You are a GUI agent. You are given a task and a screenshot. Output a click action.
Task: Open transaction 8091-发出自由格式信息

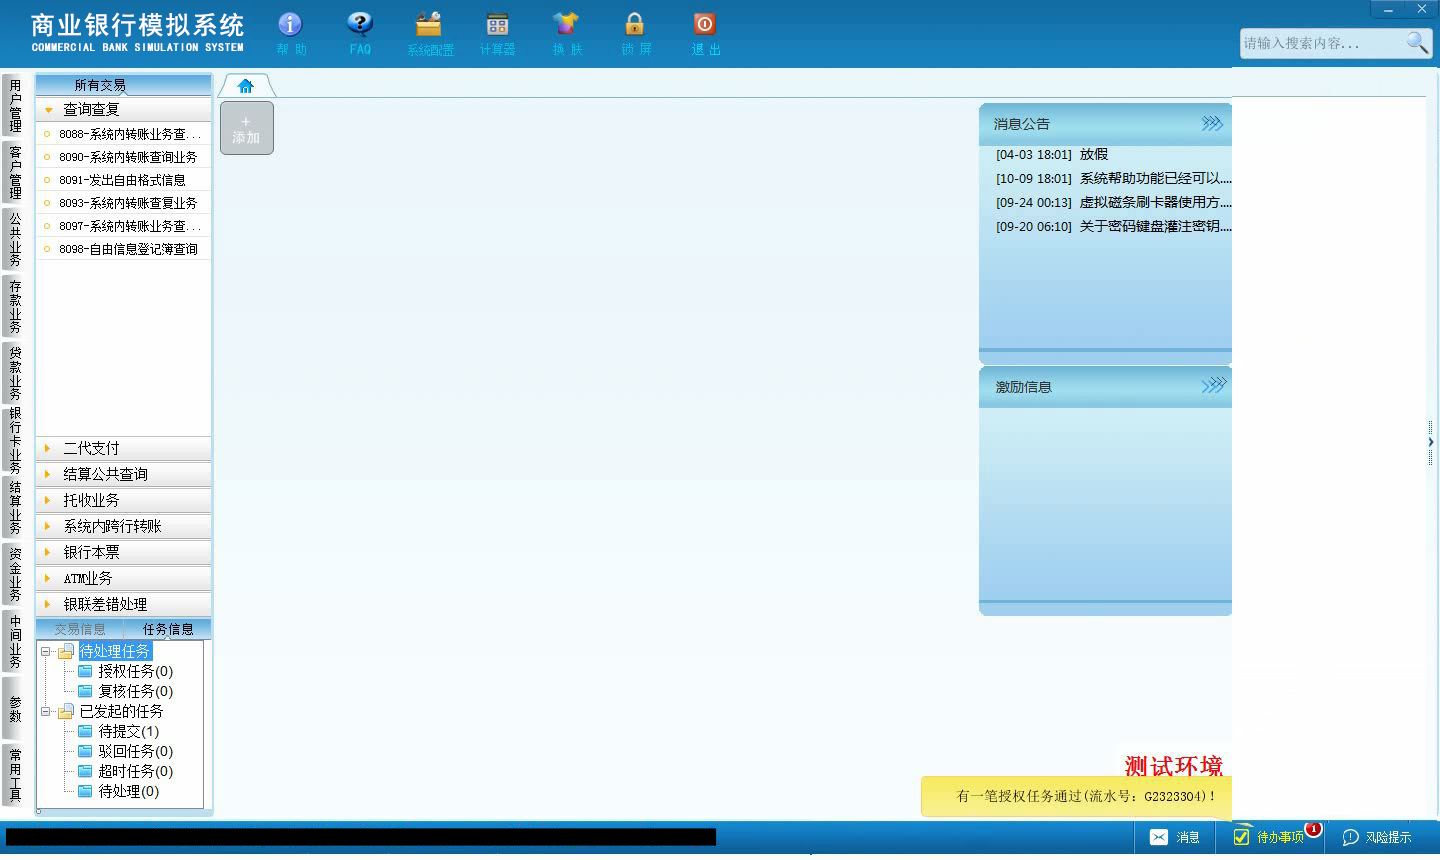point(124,180)
